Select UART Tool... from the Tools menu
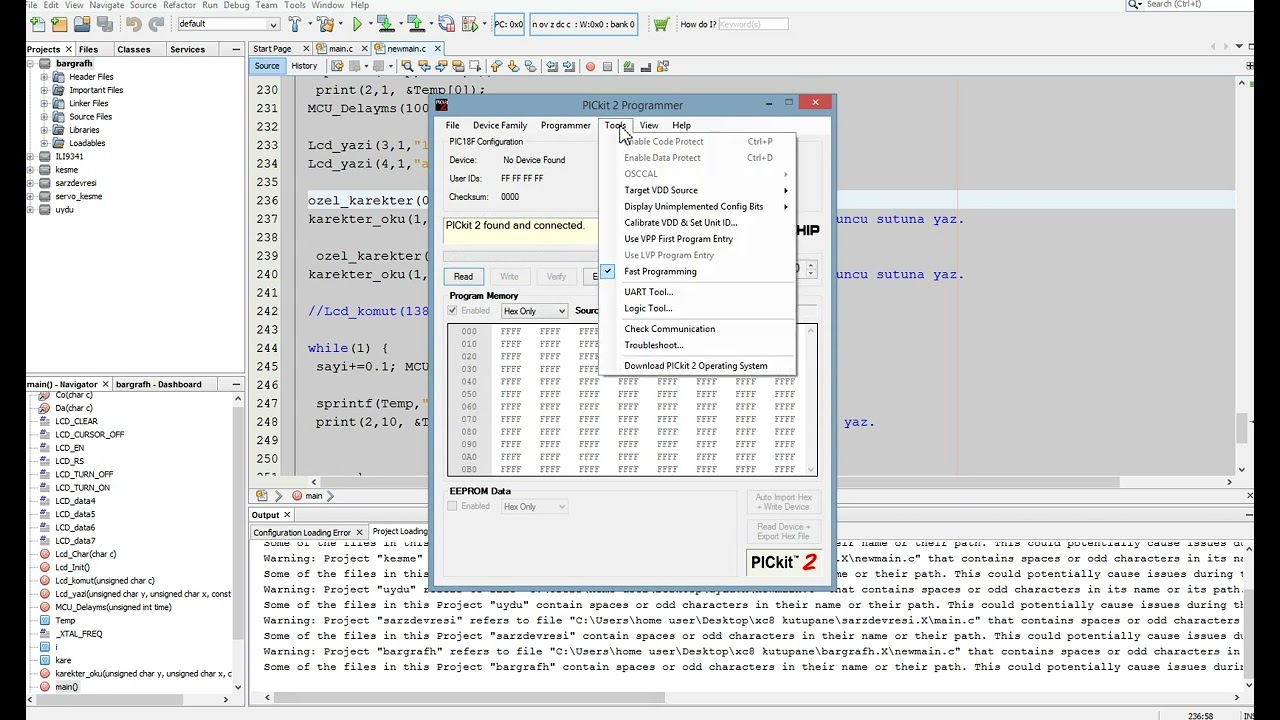The image size is (1280, 720). click(x=698, y=292)
